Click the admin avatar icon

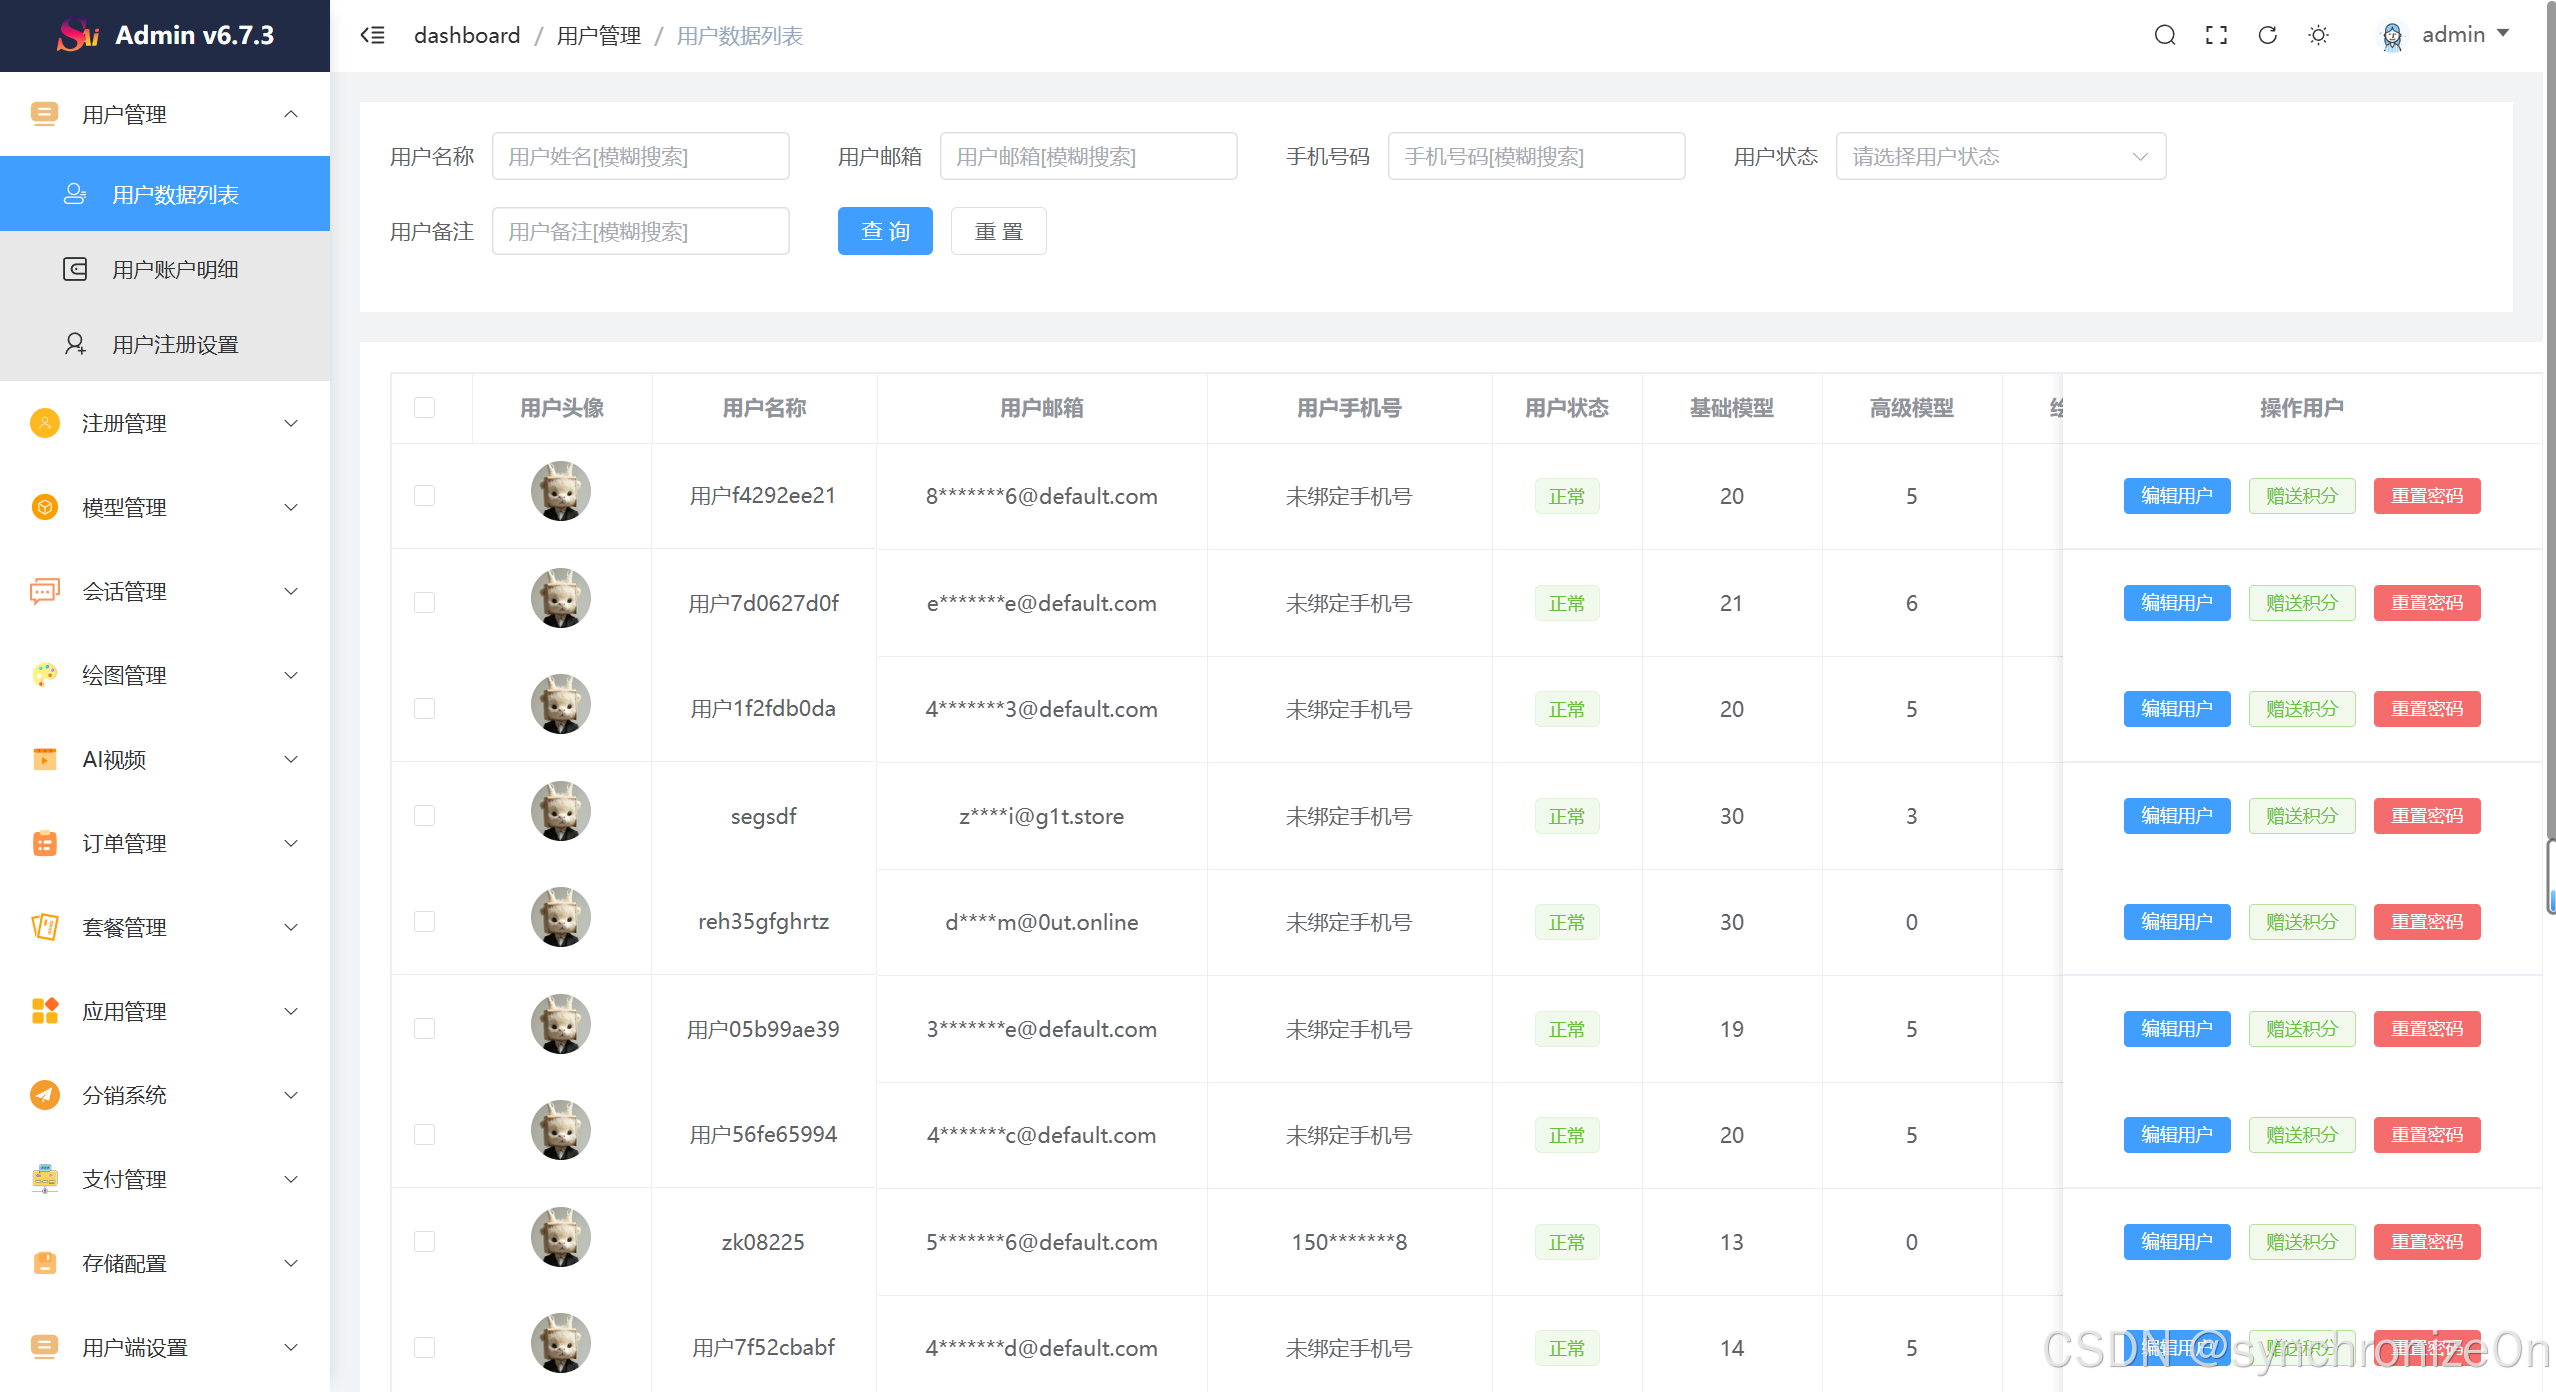(2391, 36)
